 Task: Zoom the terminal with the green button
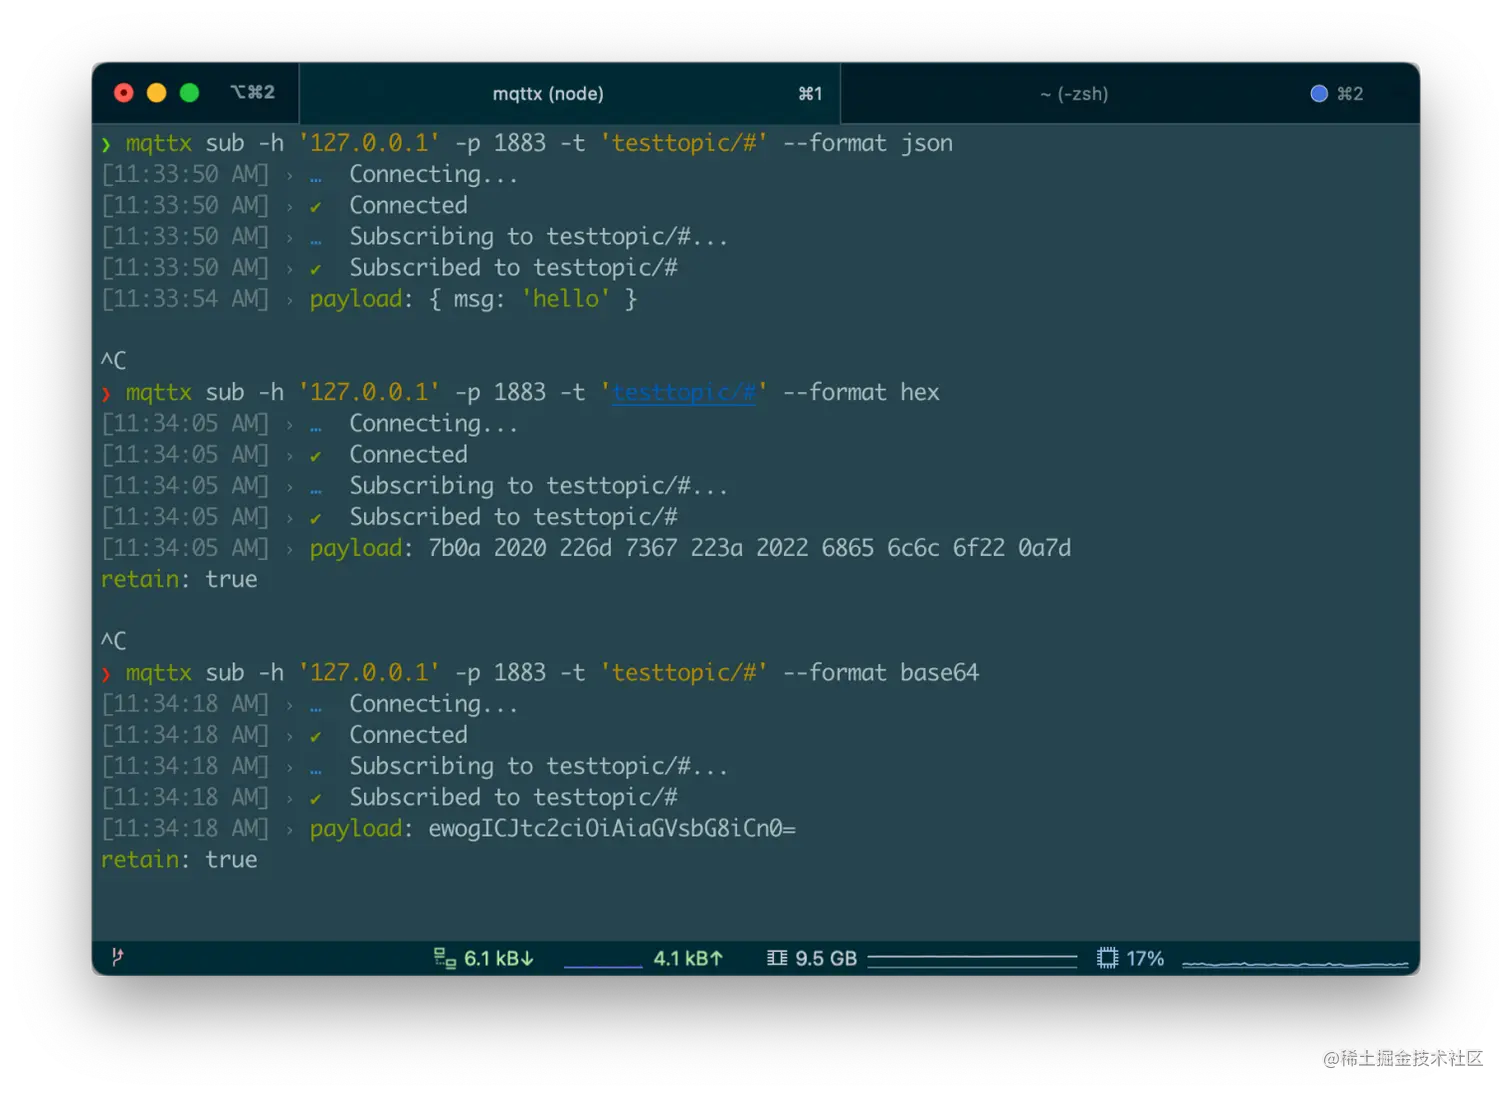click(x=189, y=93)
